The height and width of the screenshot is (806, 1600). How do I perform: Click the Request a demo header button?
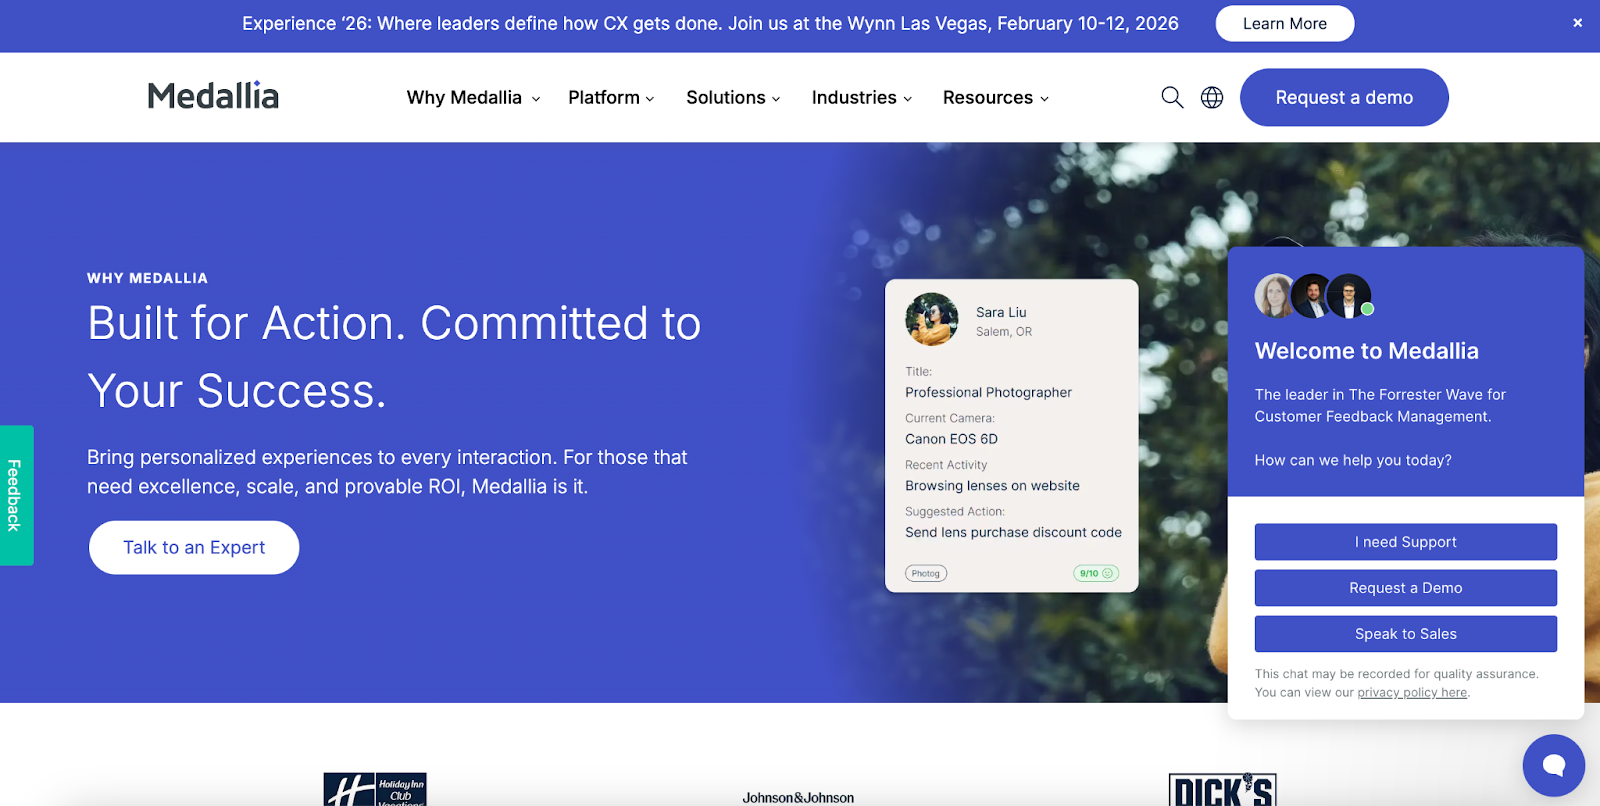(x=1344, y=97)
